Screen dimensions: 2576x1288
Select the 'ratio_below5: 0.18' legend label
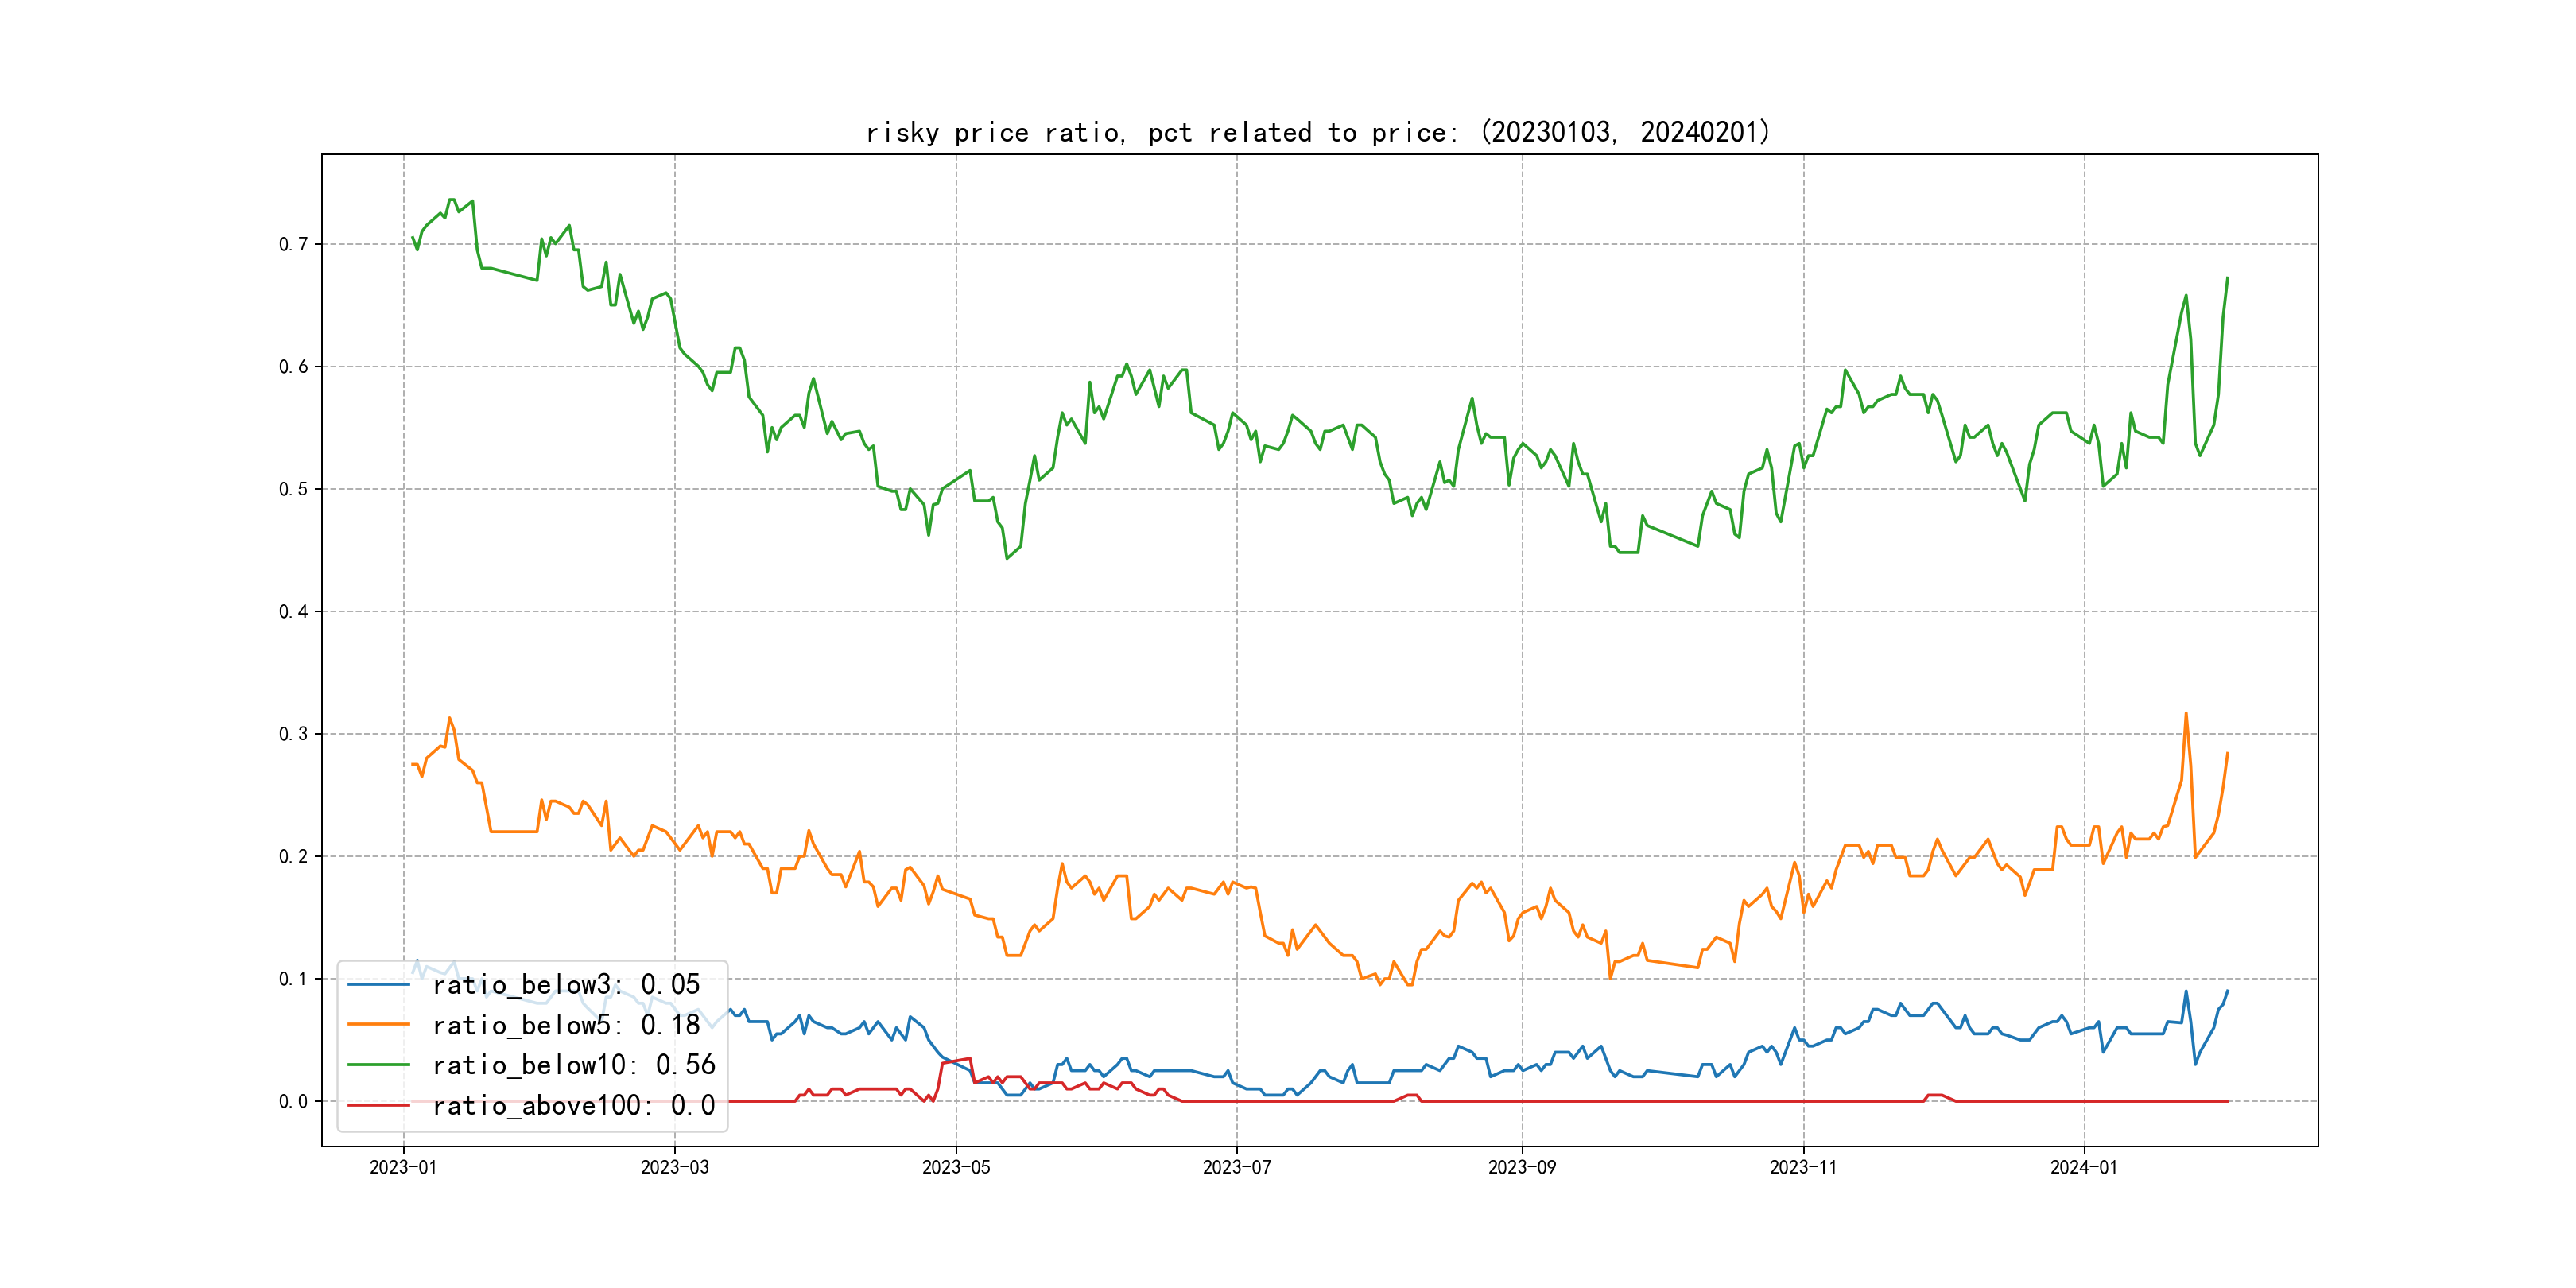coord(566,1025)
